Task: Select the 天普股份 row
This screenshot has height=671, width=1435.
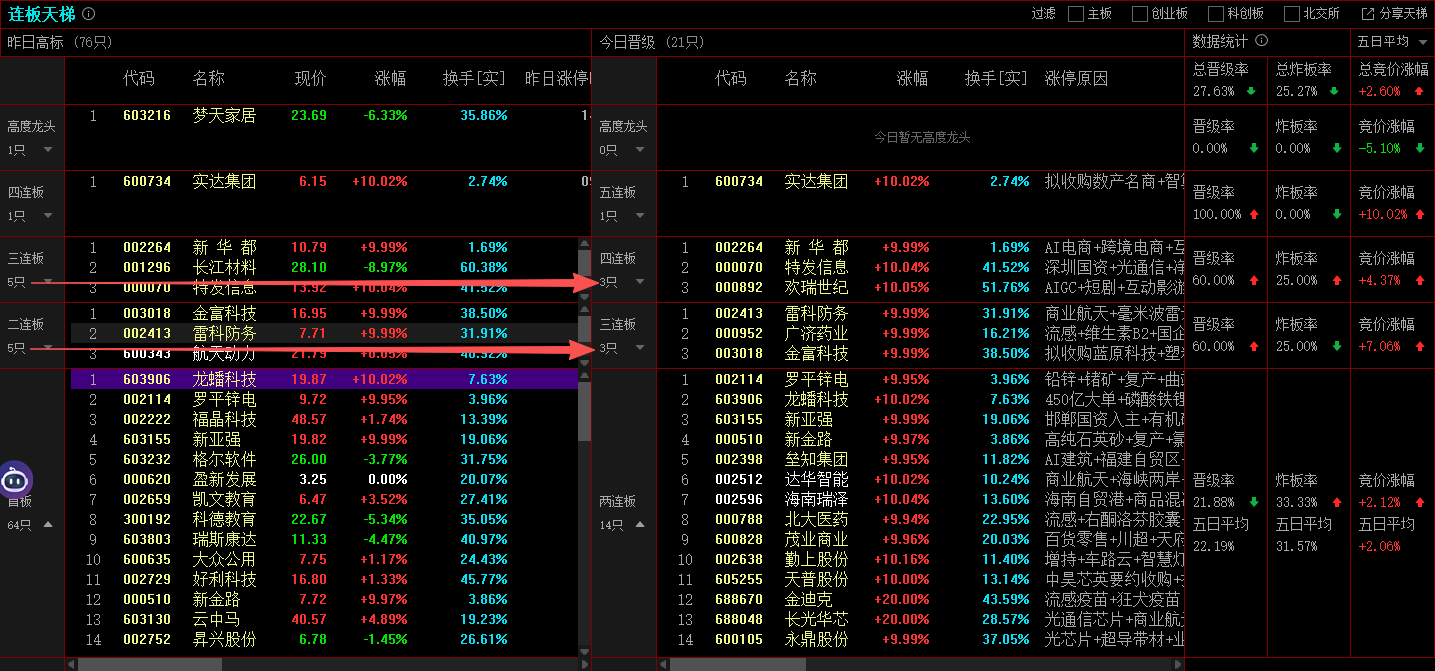Action: coord(921,580)
